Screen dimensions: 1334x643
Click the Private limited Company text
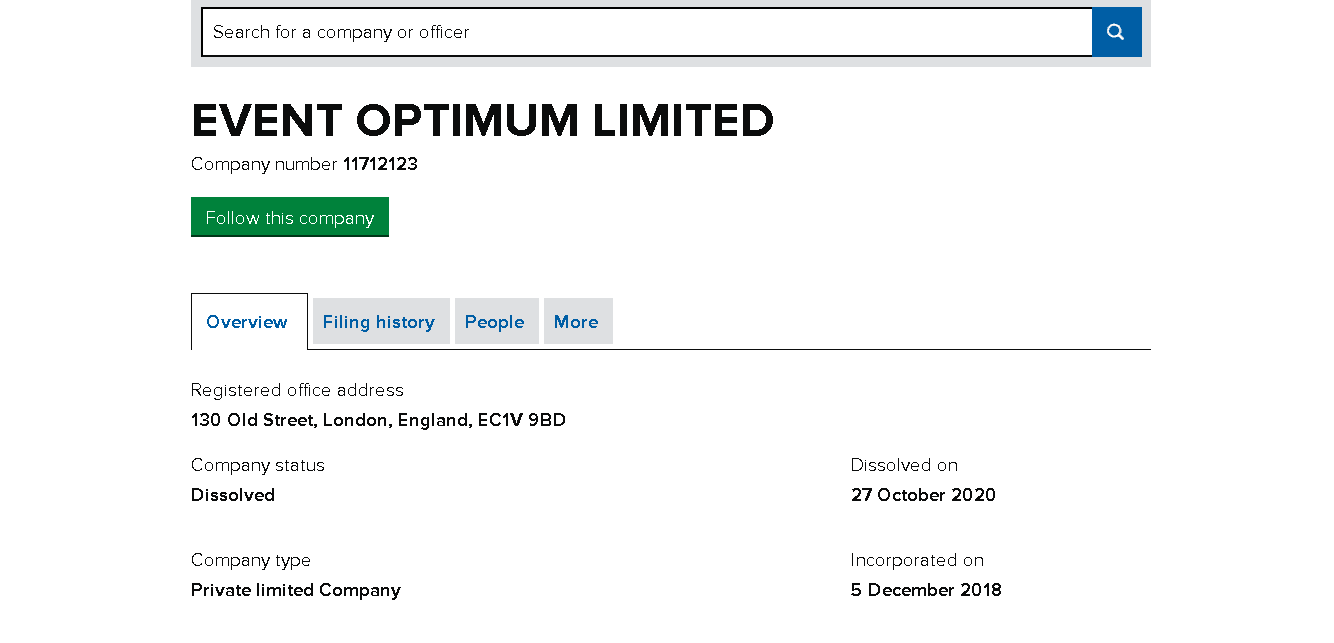tap(296, 590)
